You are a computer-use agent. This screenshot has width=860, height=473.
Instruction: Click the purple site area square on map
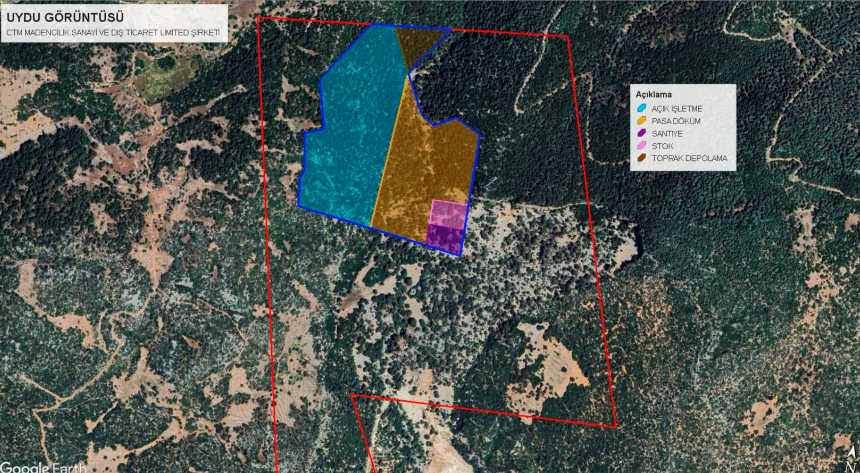[445, 238]
